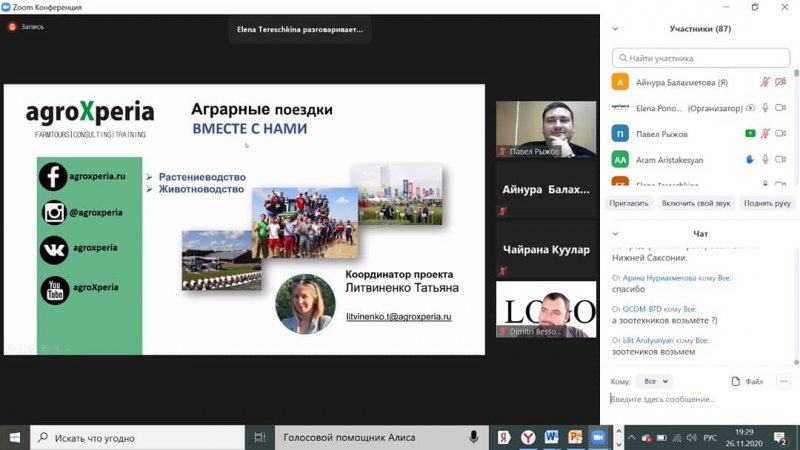The height and width of the screenshot is (450, 800).
Task: Open the Word icon in the taskbar
Action: tap(551, 437)
